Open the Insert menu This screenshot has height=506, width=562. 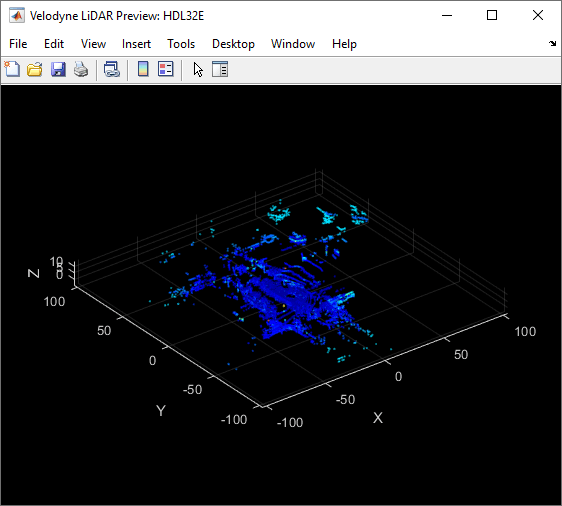click(136, 44)
